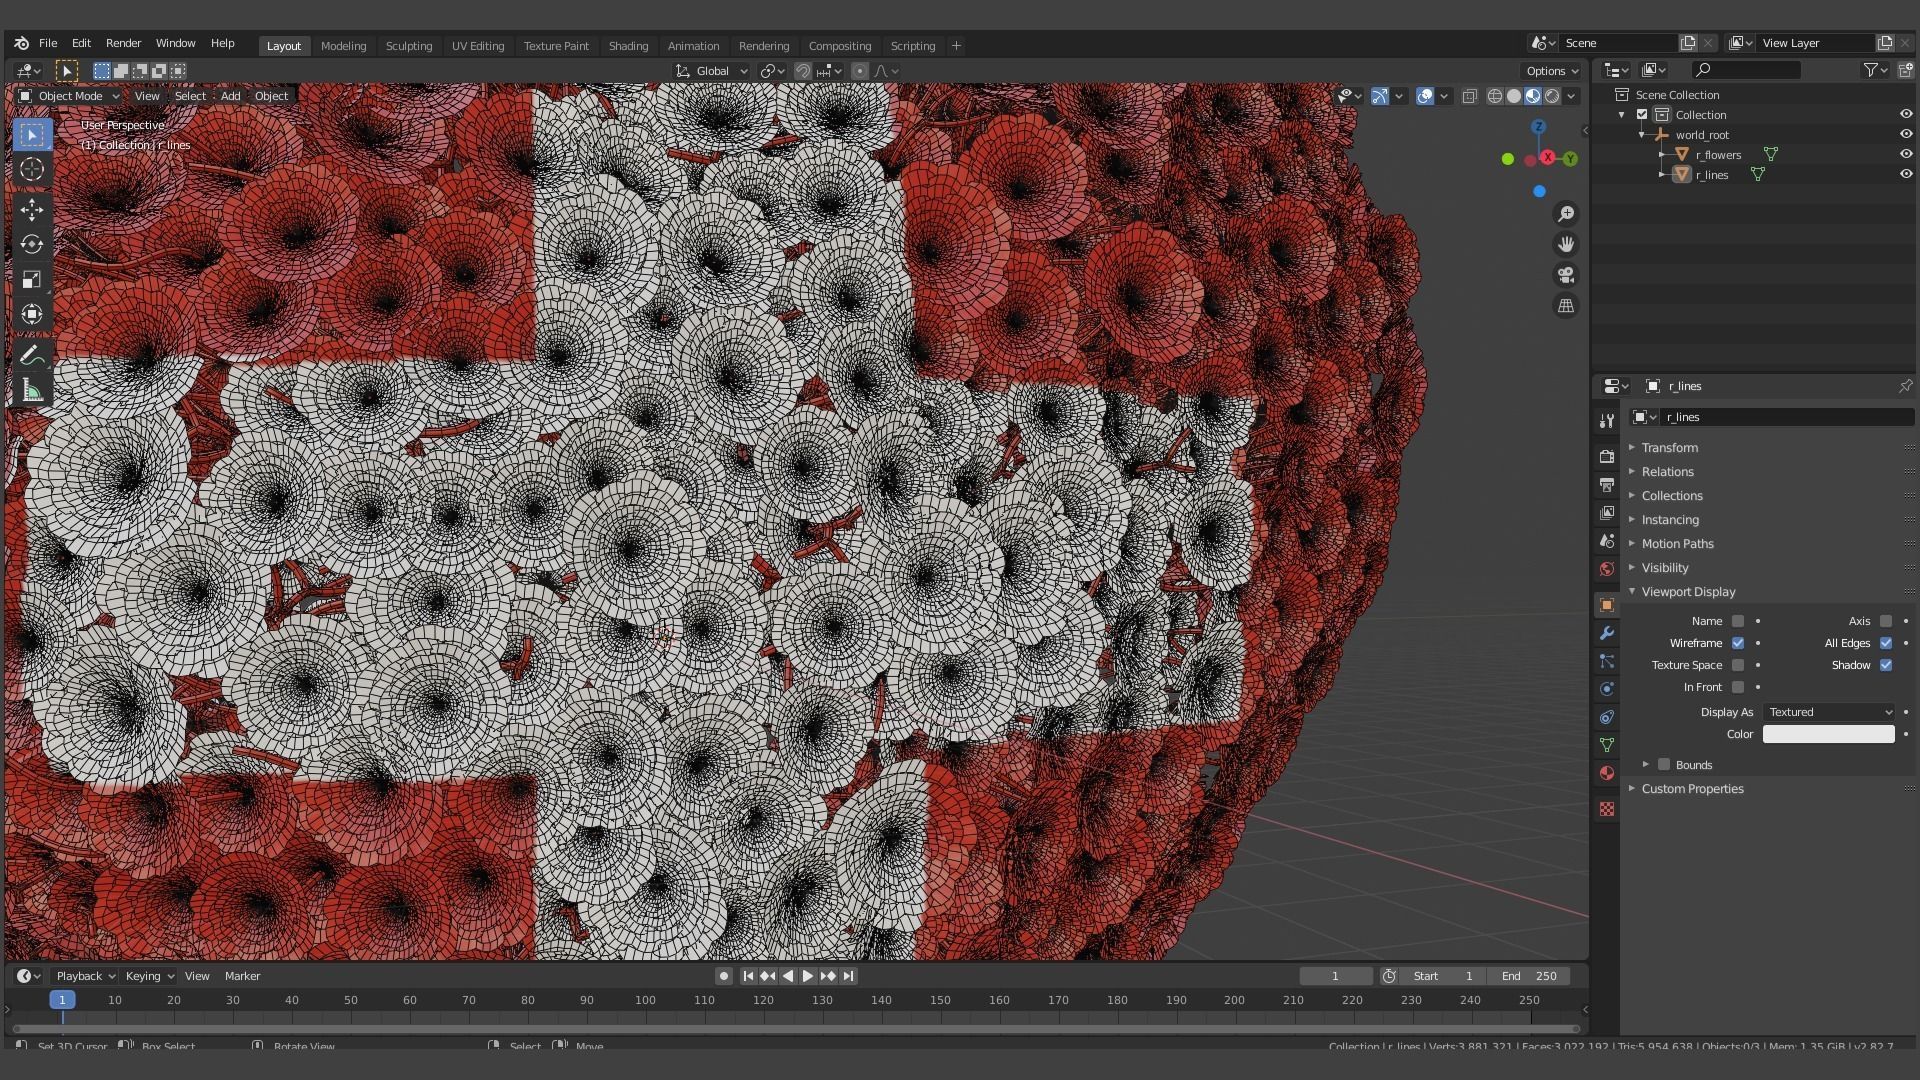Open the viewport Add menu
The width and height of the screenshot is (1920, 1080).
[x=230, y=96]
